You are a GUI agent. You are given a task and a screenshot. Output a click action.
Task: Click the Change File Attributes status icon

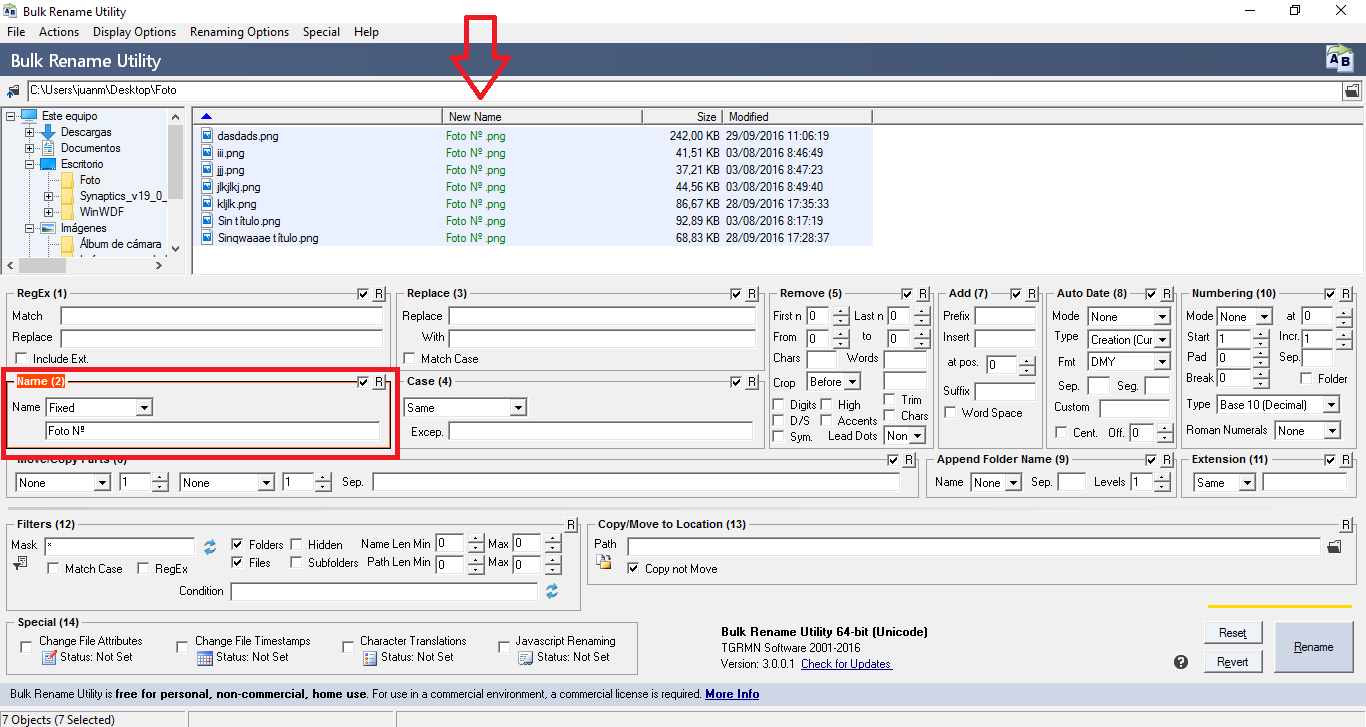(x=50, y=658)
